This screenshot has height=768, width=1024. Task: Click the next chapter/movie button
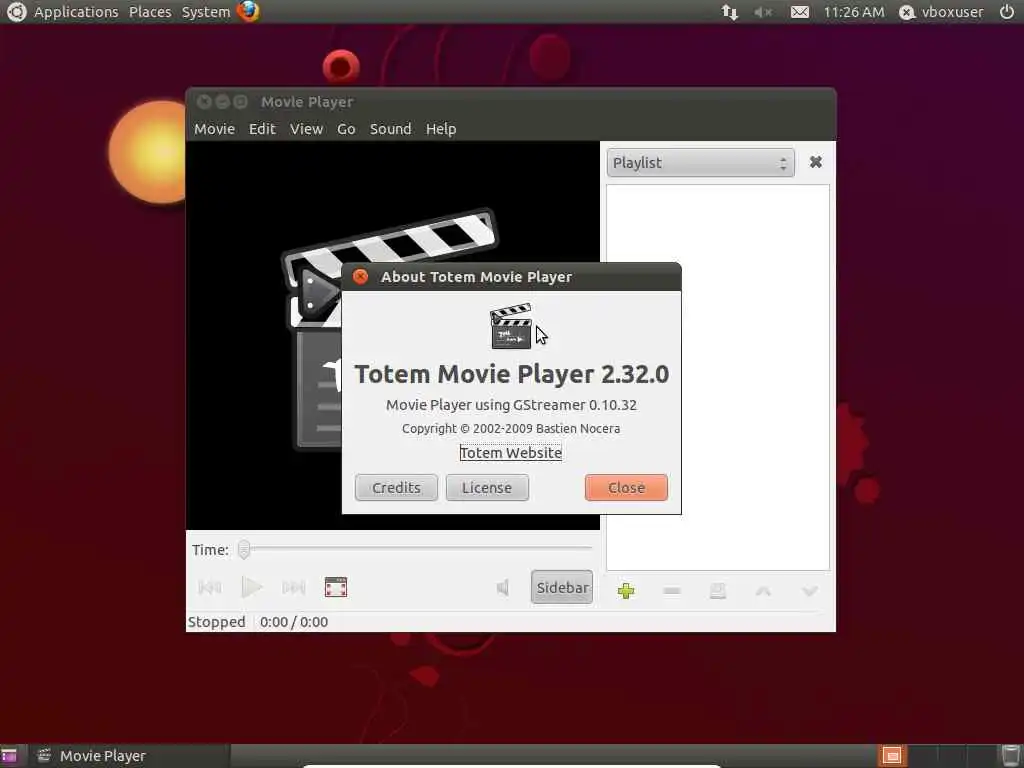294,588
